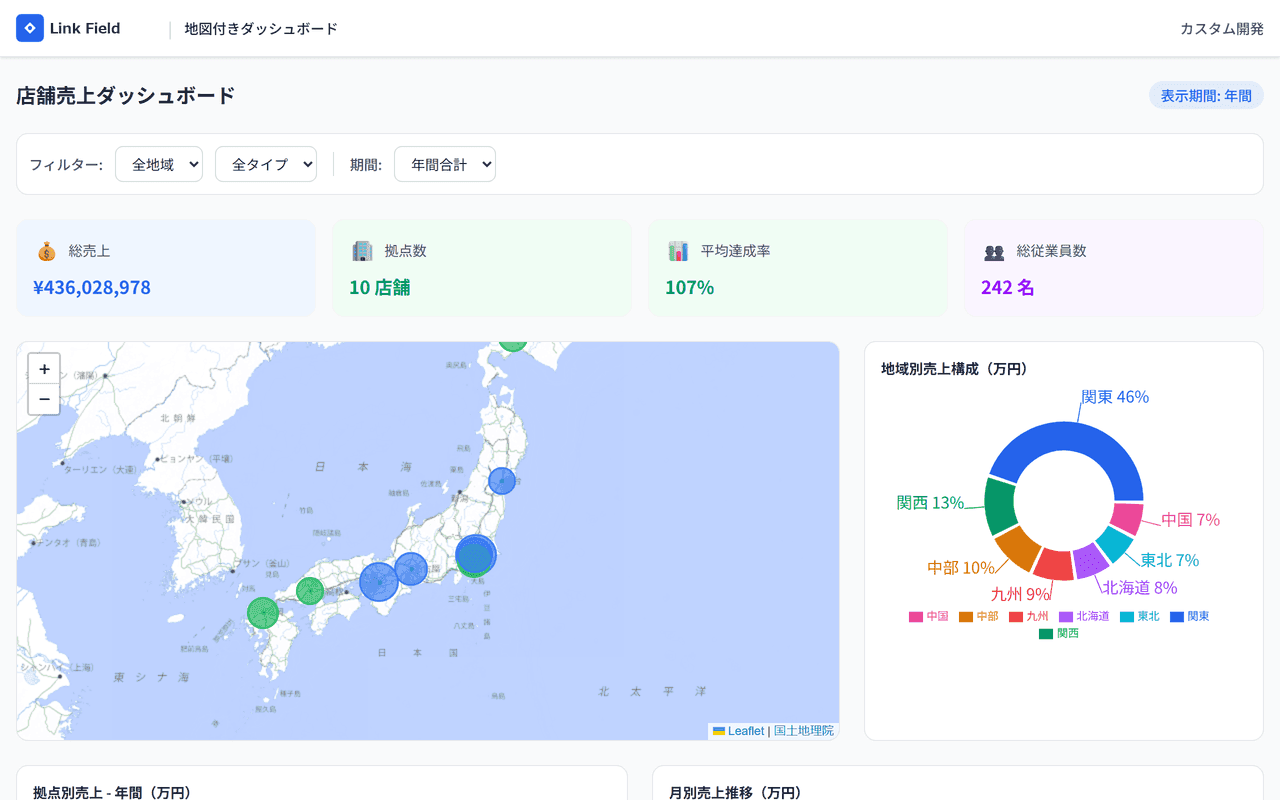
Task: Click the フィルター: label
Action: point(66,165)
